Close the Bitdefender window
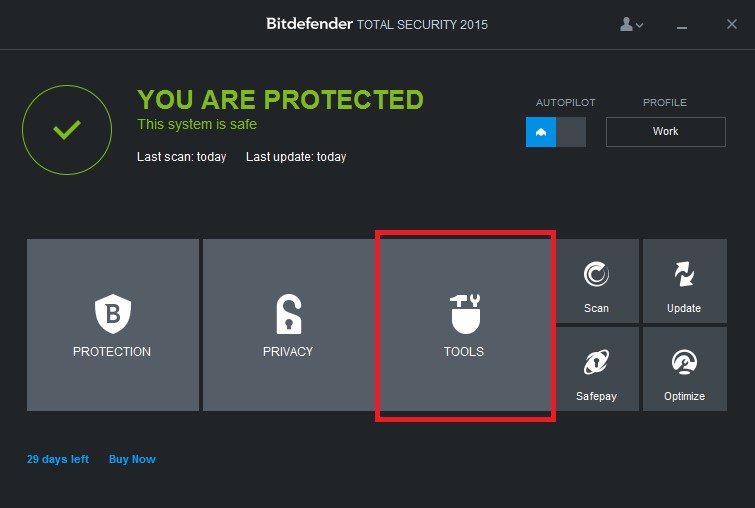755x508 pixels. tap(732, 24)
